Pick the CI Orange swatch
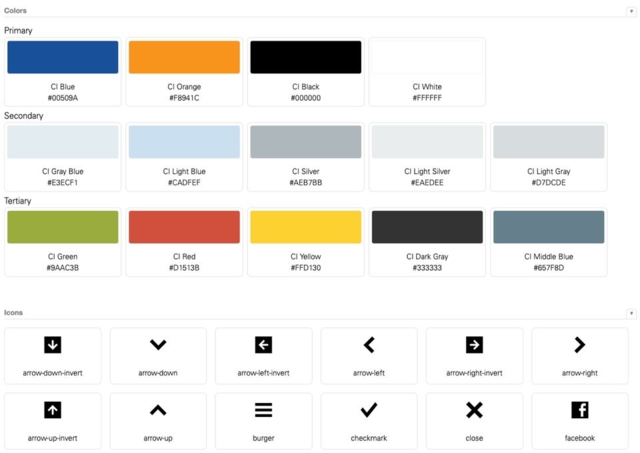 (184, 57)
